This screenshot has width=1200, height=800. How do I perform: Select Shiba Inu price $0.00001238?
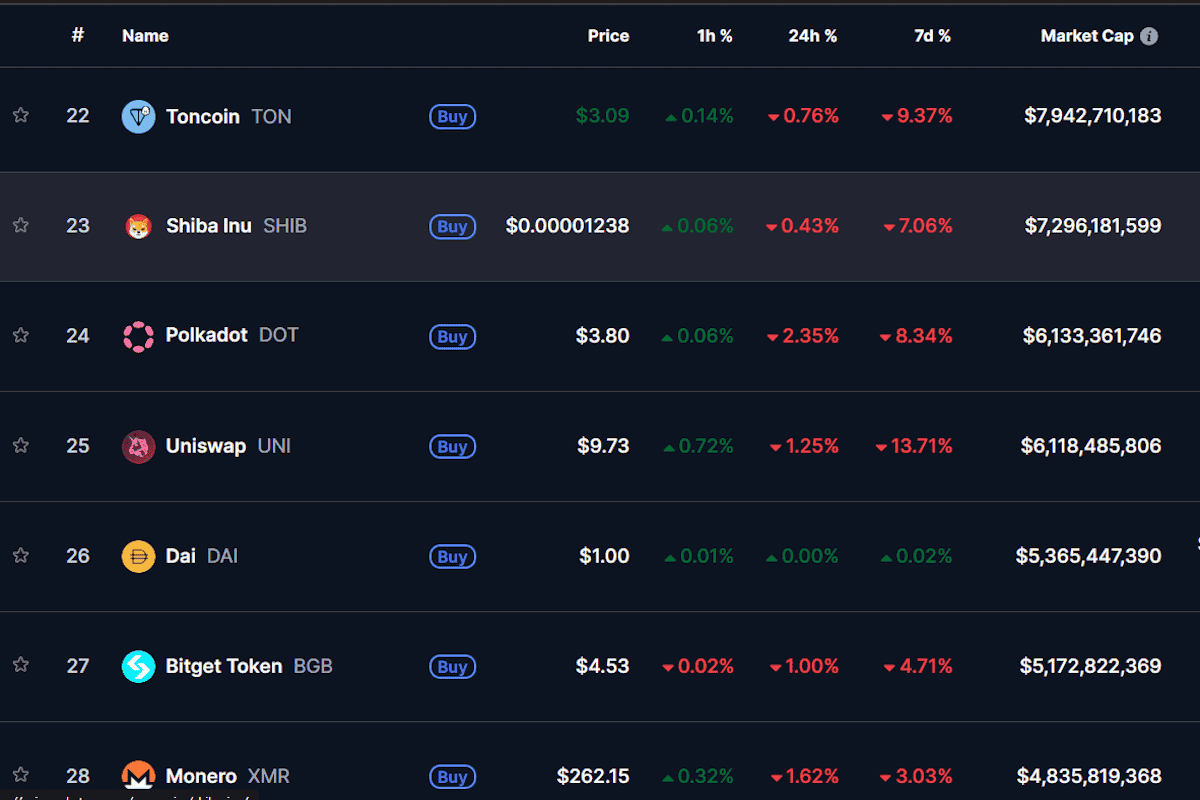(x=568, y=226)
